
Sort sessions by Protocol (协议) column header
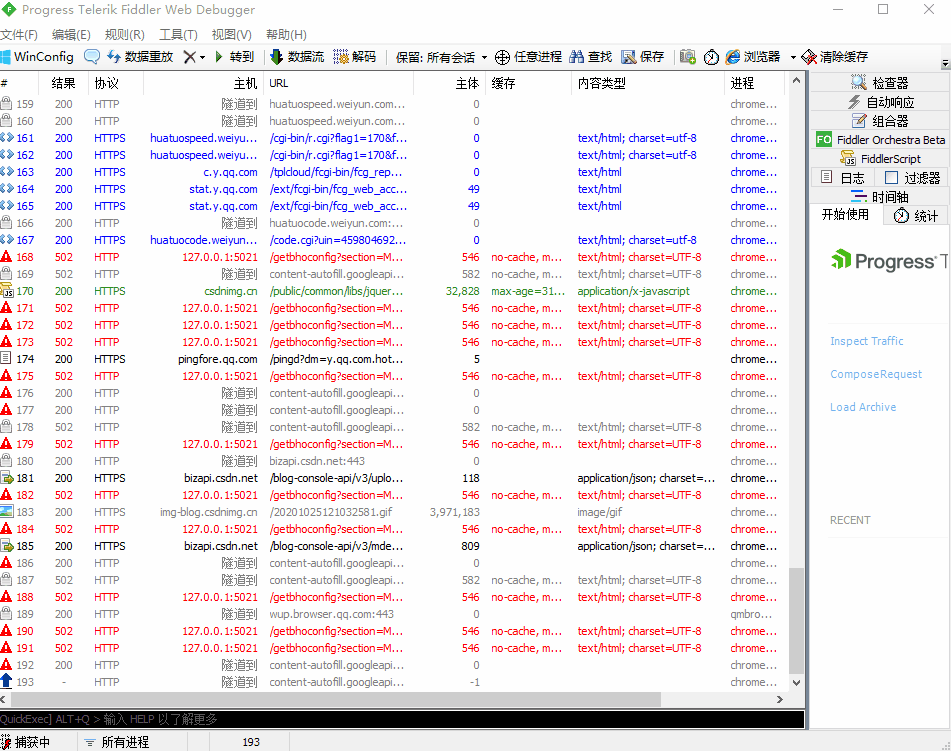(x=115, y=83)
